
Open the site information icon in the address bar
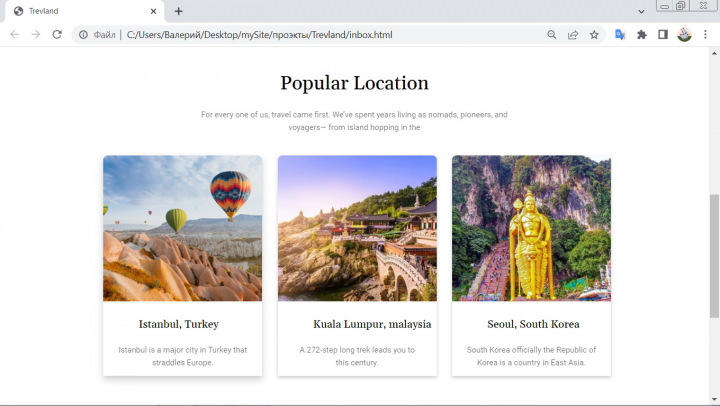coord(83,34)
